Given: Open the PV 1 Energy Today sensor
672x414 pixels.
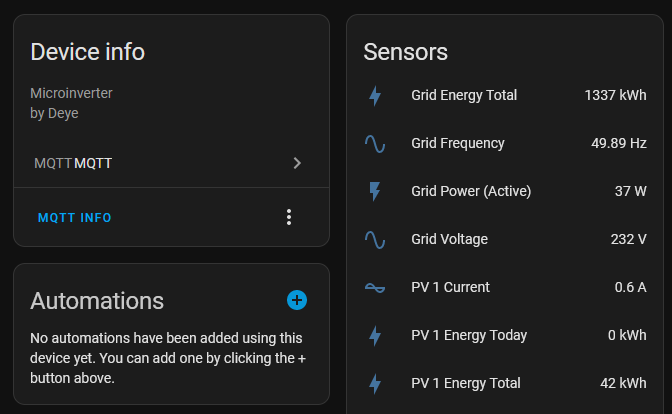Looking at the screenshot, I should [505, 335].
